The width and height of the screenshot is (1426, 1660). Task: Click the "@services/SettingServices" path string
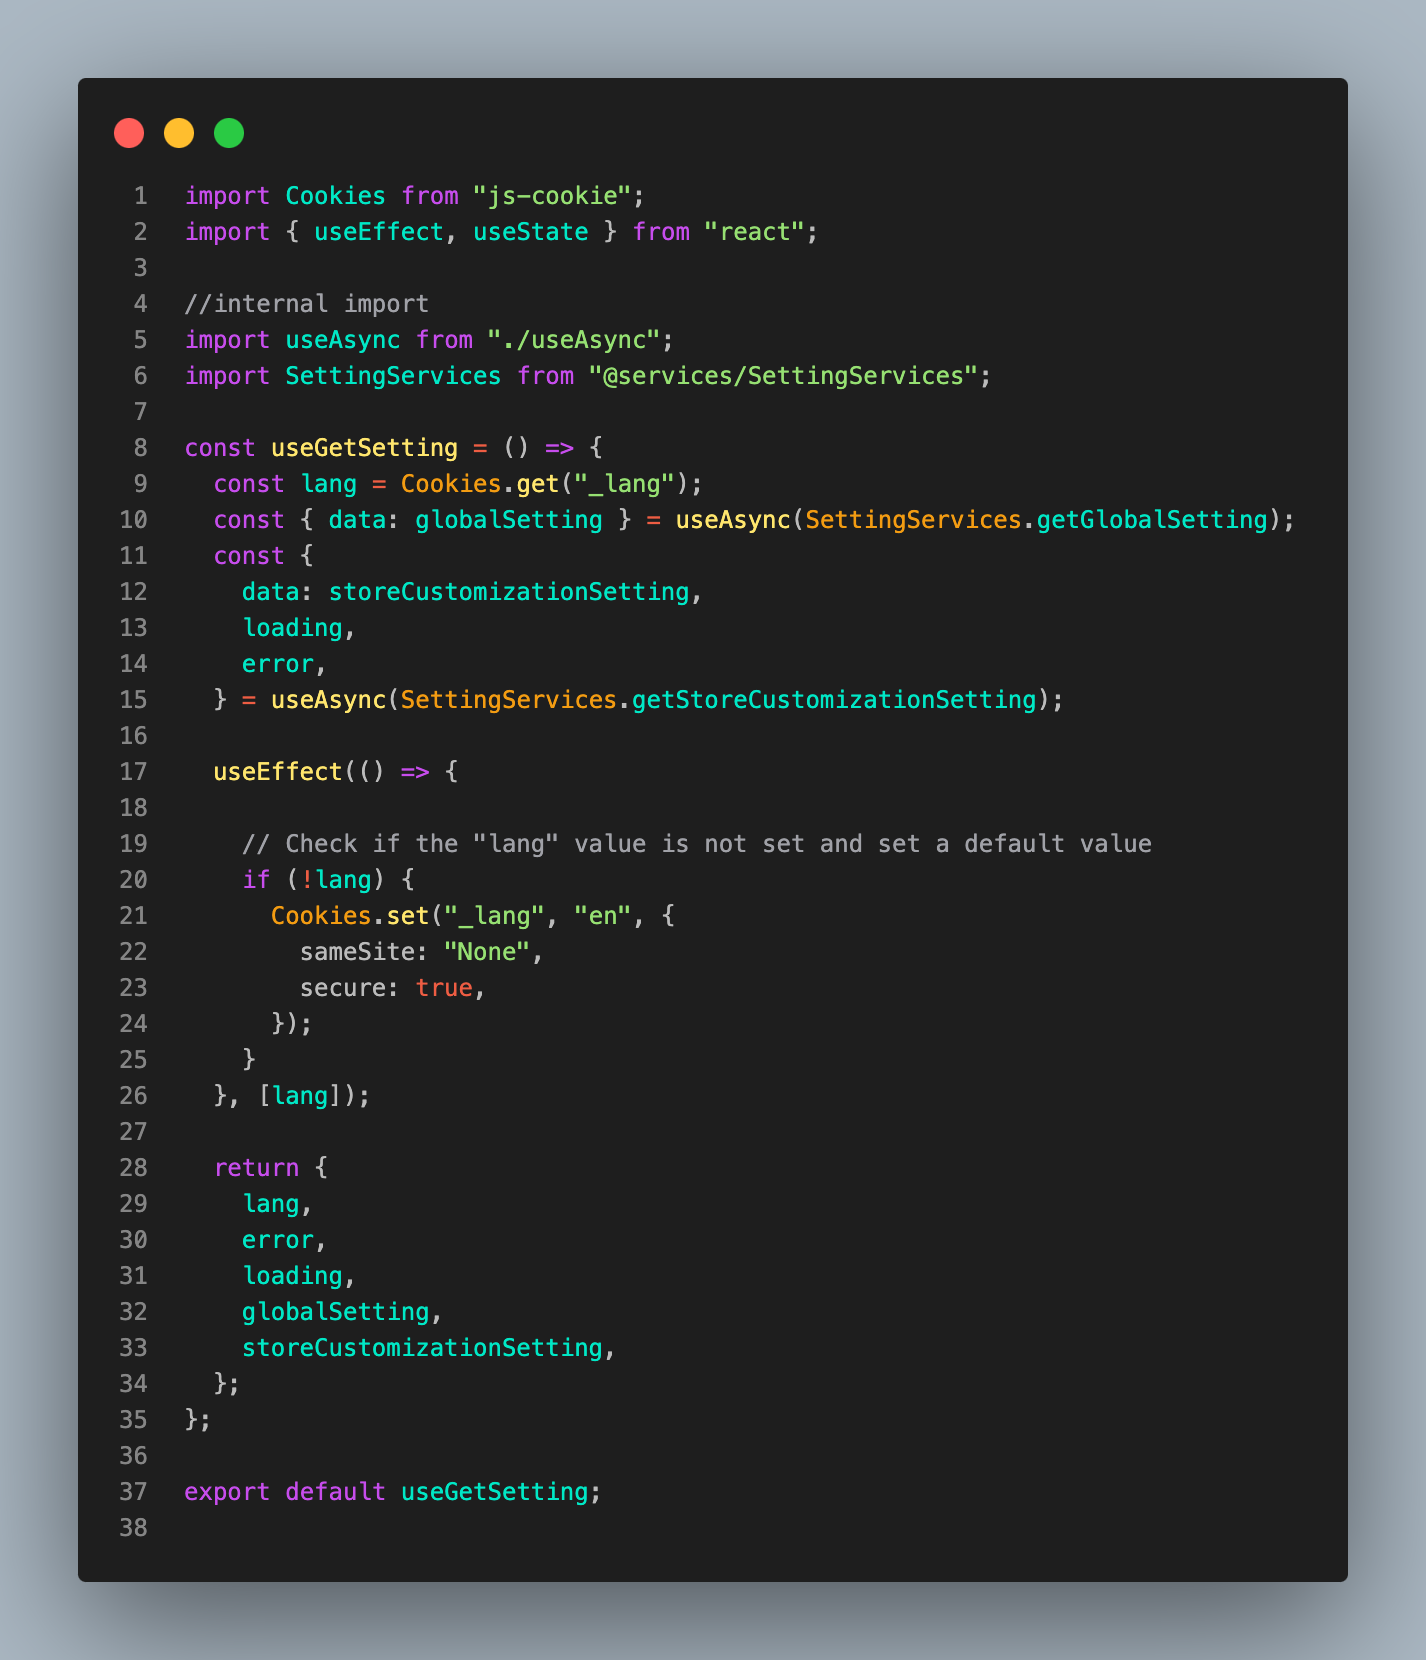pos(783,376)
